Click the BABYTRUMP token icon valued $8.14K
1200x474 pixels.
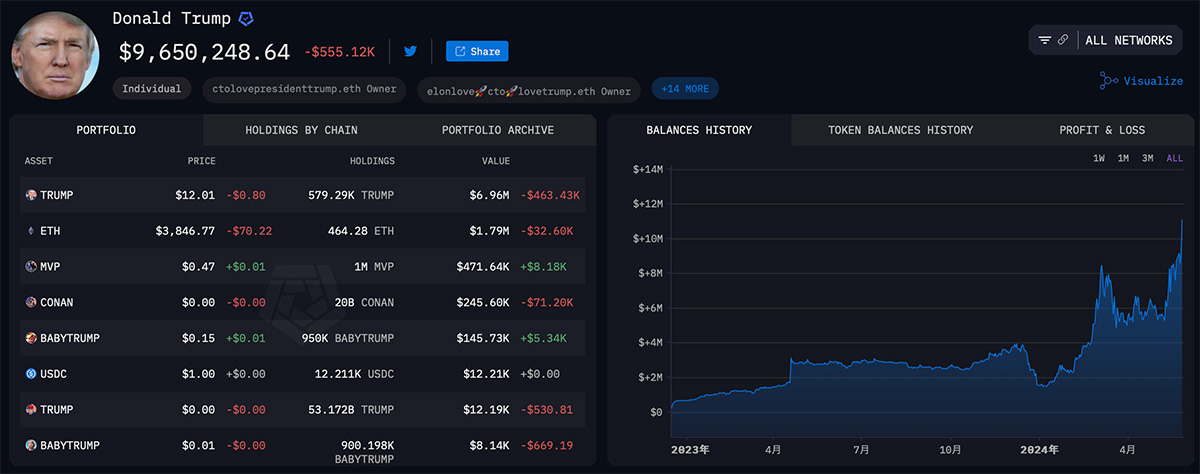[30, 445]
